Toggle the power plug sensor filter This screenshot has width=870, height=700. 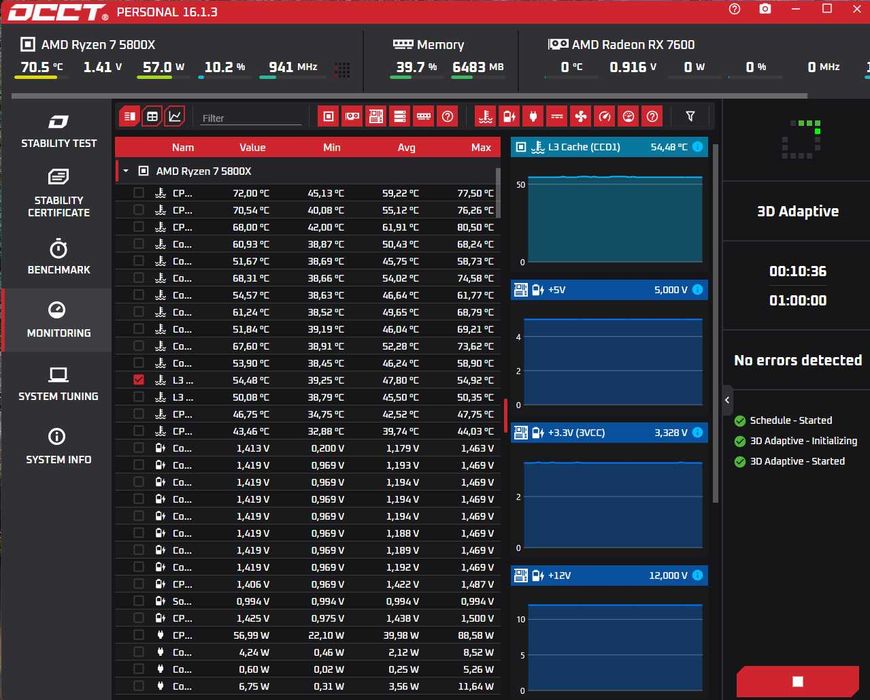pyautogui.click(x=533, y=116)
